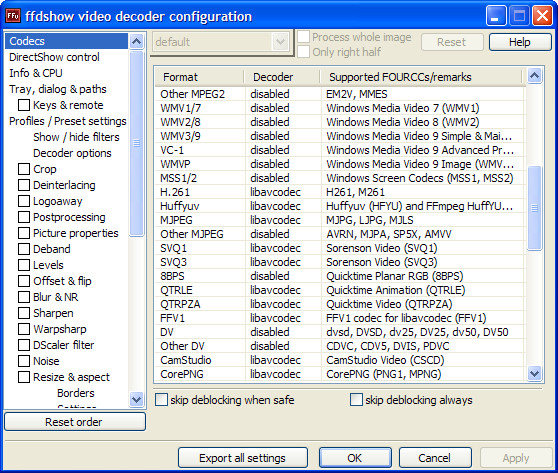Screen dimensions: 558x473
Task: Enable the Levels checkbox
Action: (24, 265)
